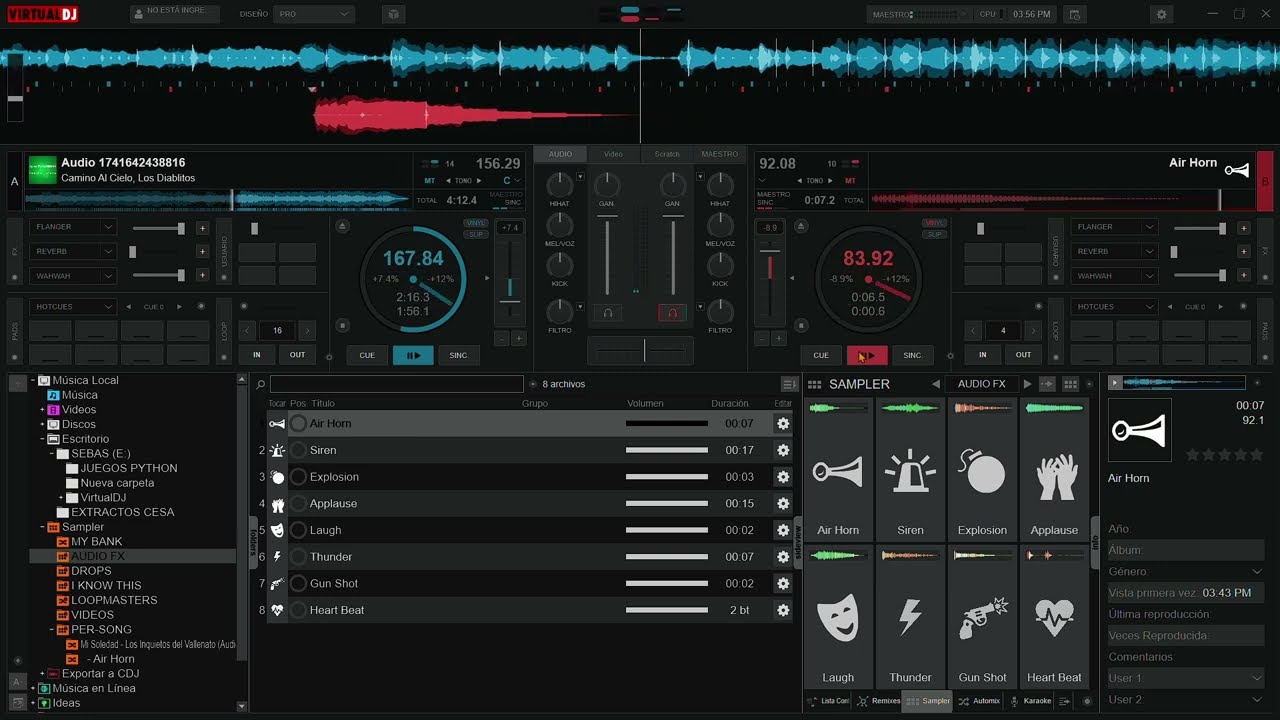Click loop OUT button on deck B
Screen dimensions: 1280x720
(1023, 355)
